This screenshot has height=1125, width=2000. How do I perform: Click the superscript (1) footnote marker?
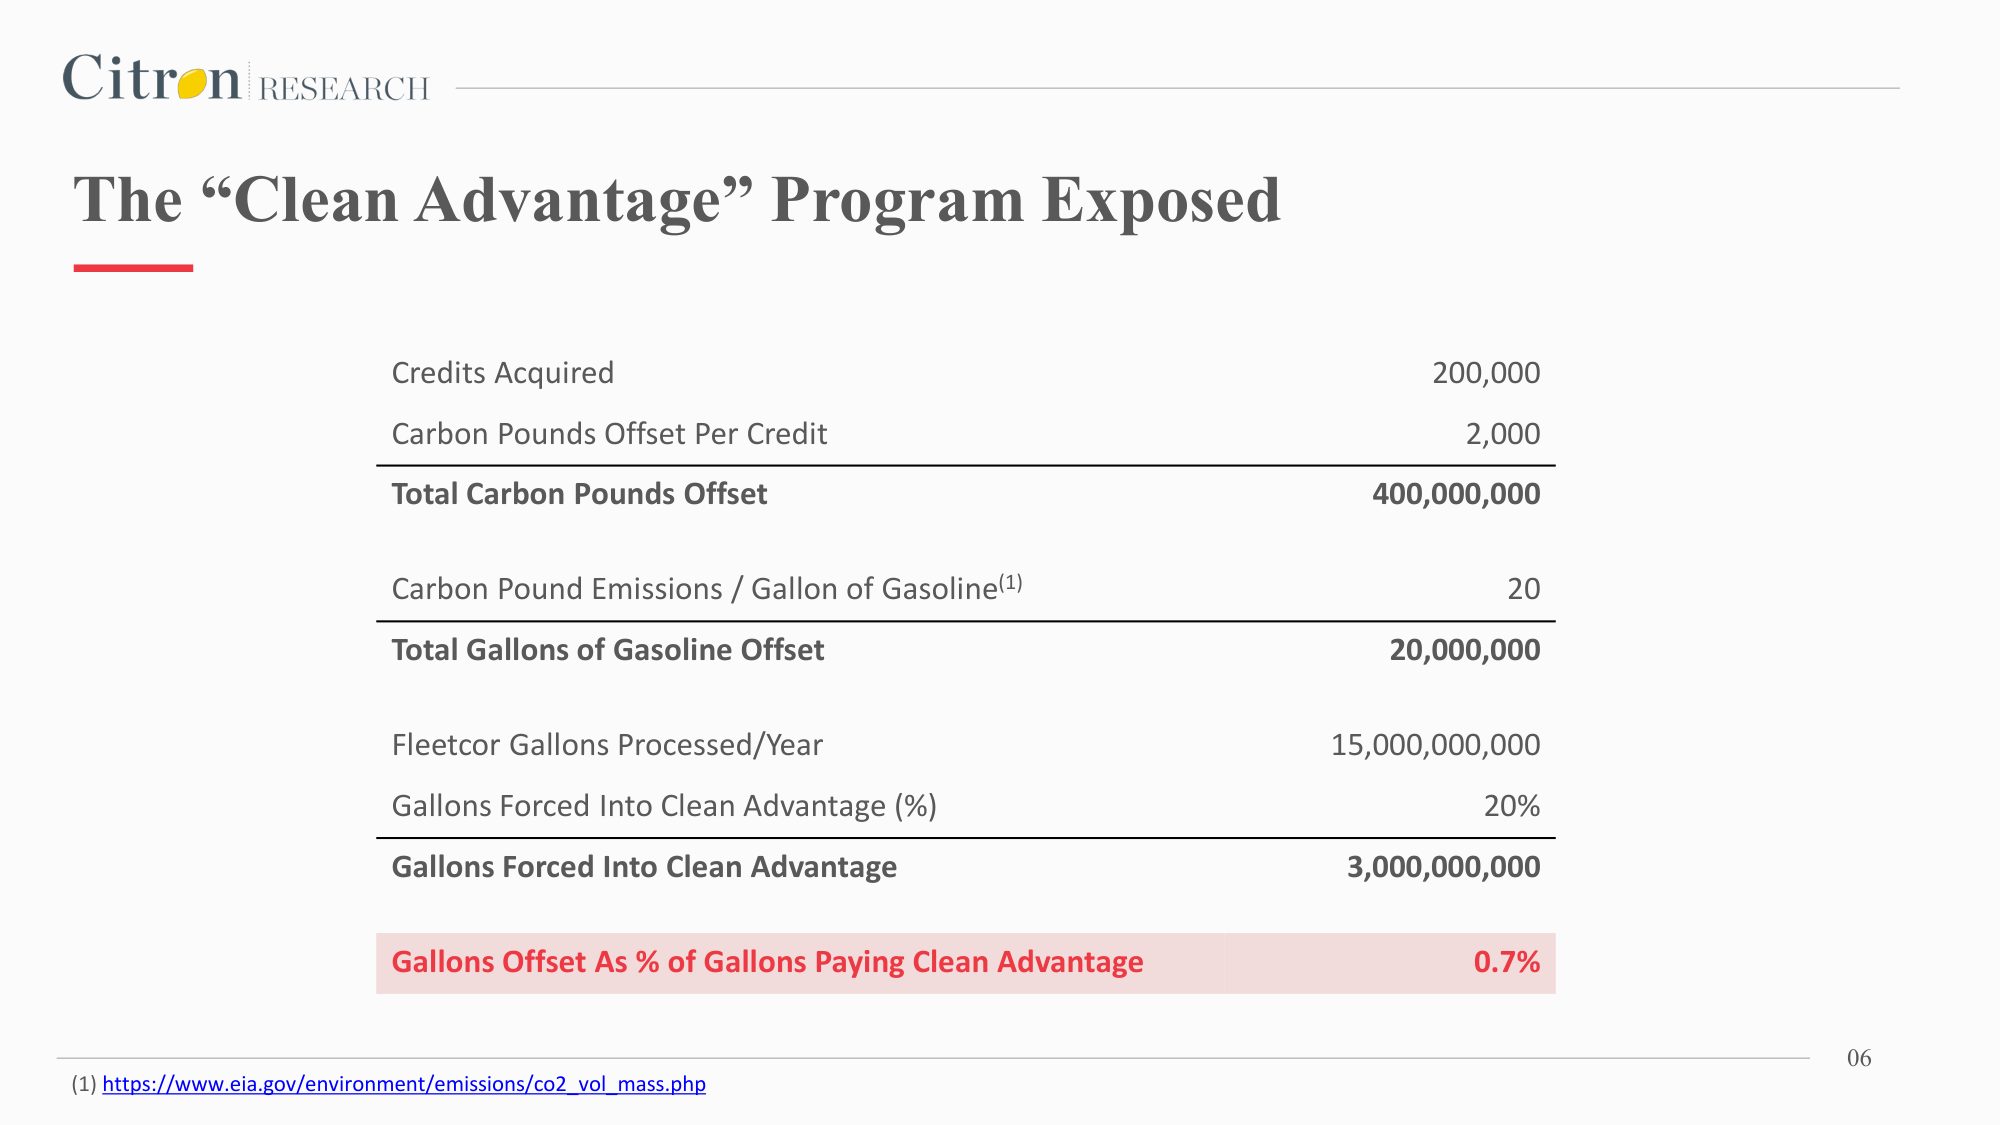[x=1011, y=582]
